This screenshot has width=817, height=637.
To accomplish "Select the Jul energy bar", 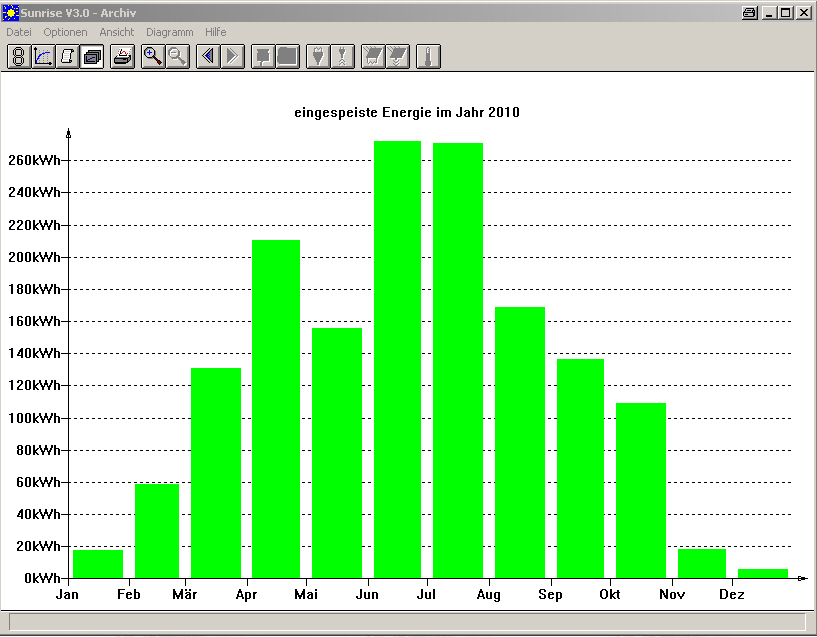I will click(457, 360).
